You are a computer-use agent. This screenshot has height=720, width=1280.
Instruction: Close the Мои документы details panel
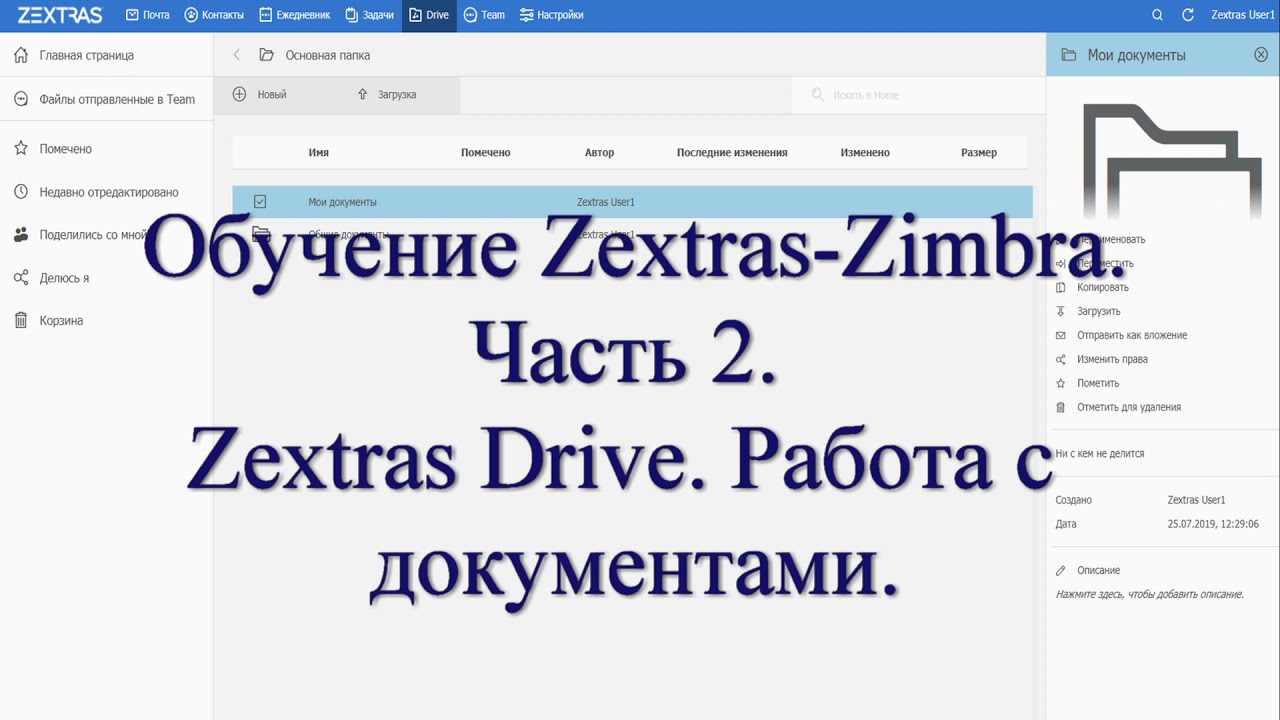pos(1261,55)
